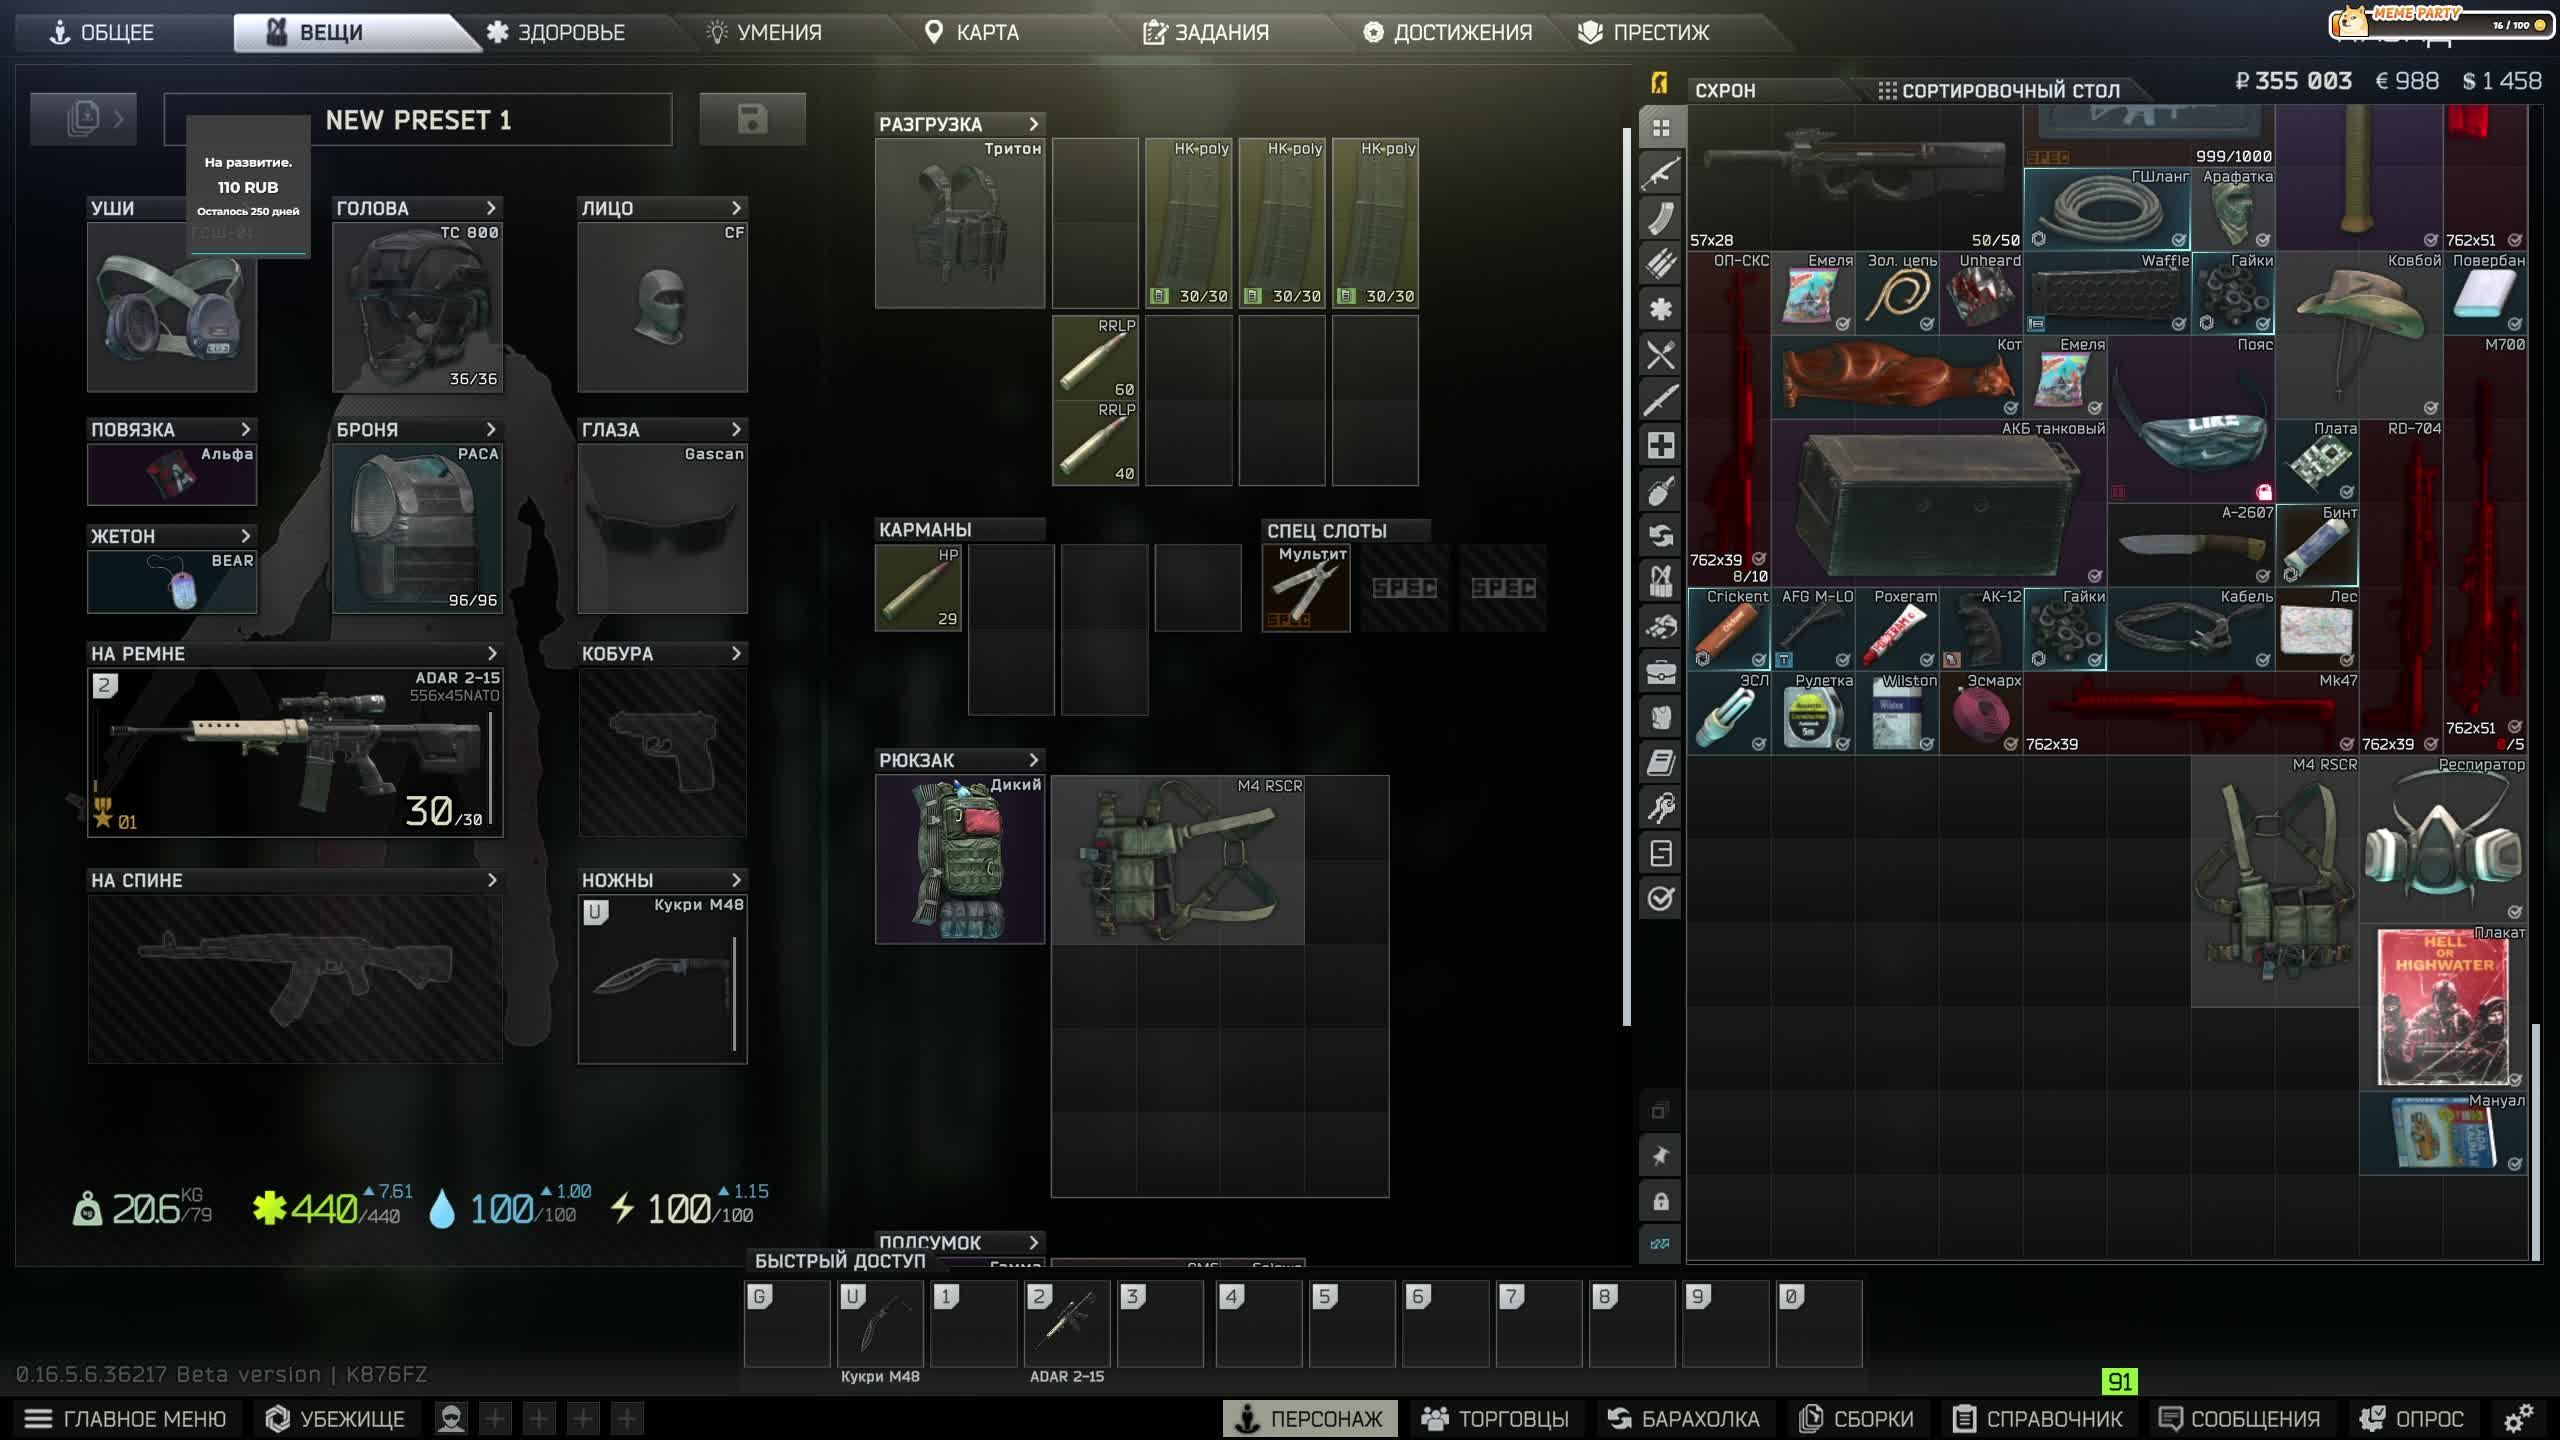Open settings gear in bottom bar

pyautogui.click(x=2519, y=1418)
